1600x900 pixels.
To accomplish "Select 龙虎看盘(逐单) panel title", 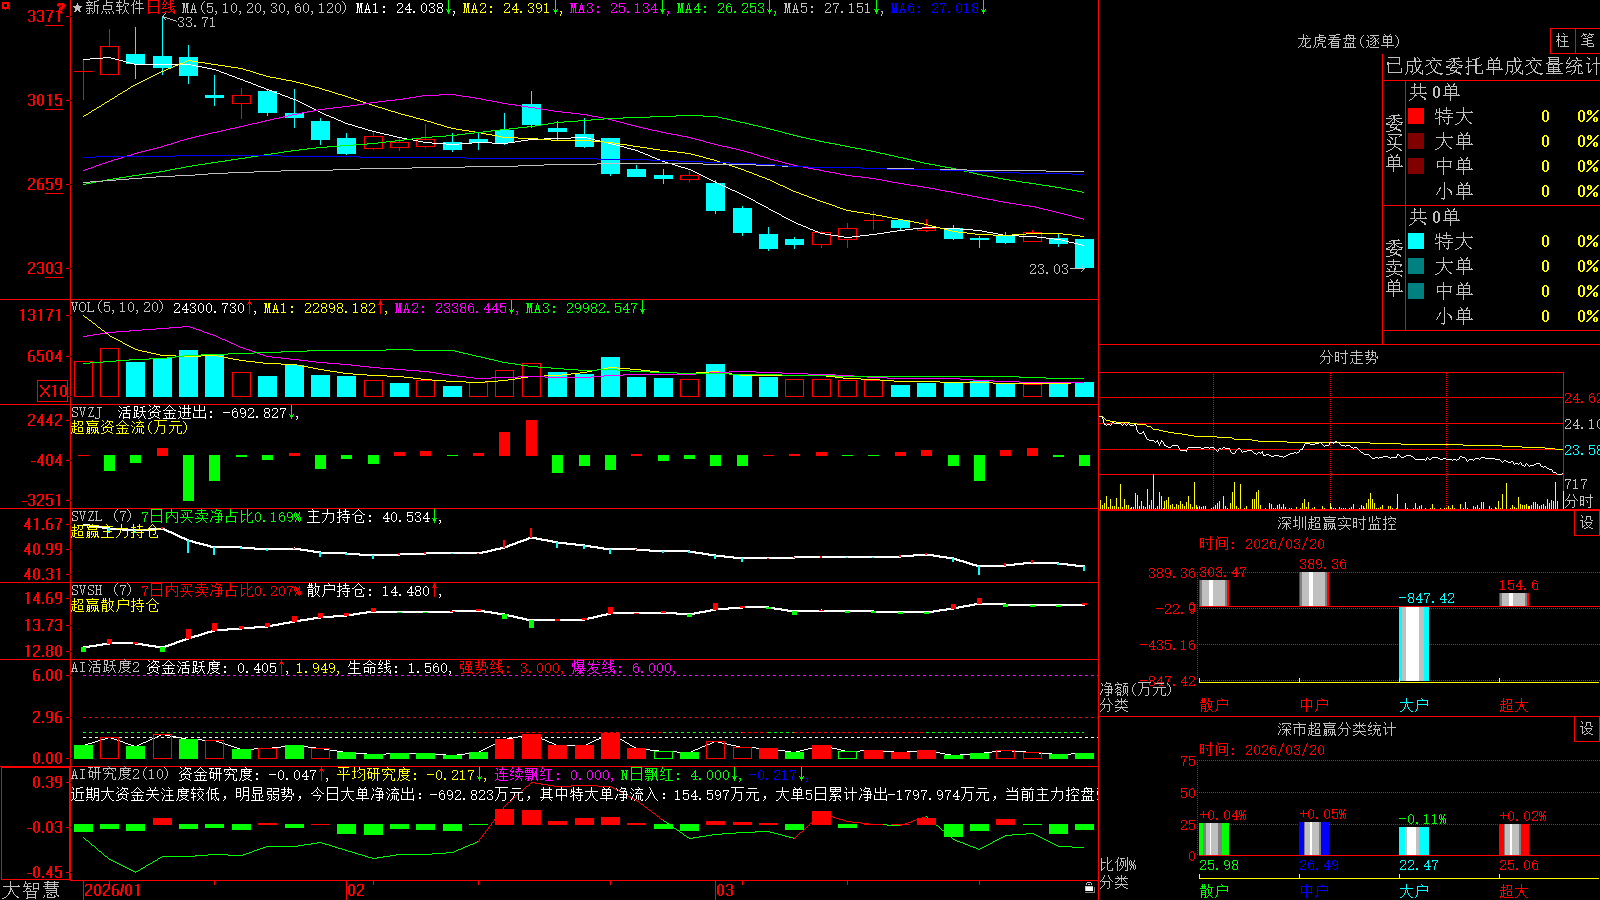I will [1348, 41].
